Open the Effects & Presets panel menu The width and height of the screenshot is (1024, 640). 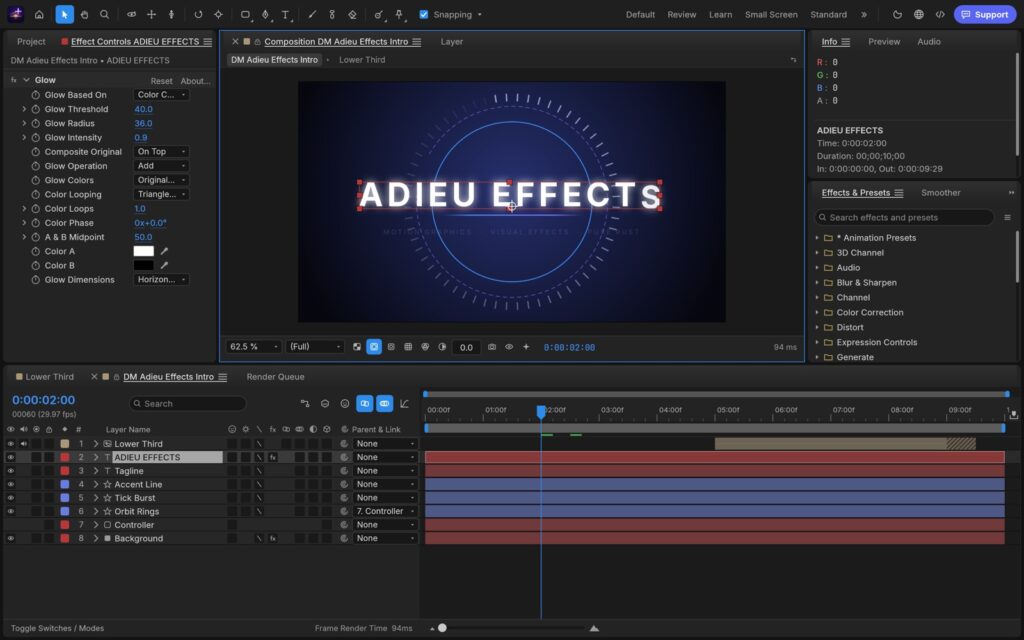899,193
